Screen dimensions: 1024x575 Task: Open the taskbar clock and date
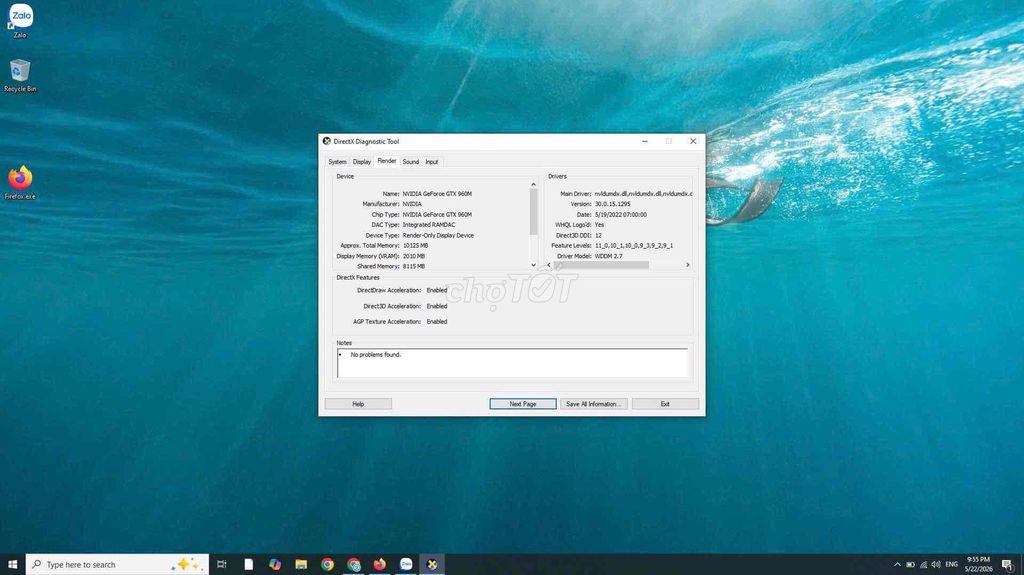click(x=978, y=565)
